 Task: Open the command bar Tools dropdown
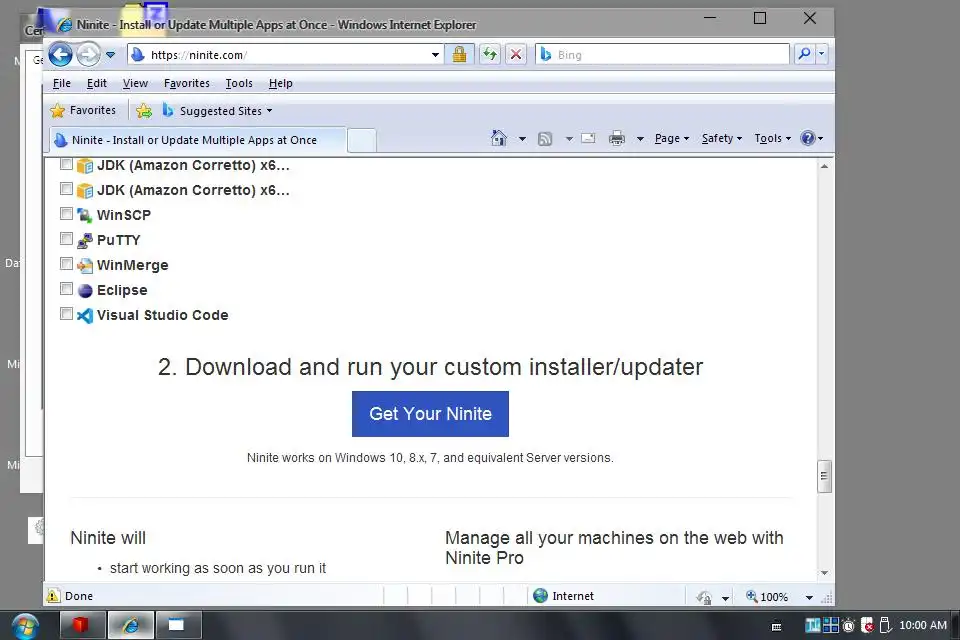pos(773,138)
